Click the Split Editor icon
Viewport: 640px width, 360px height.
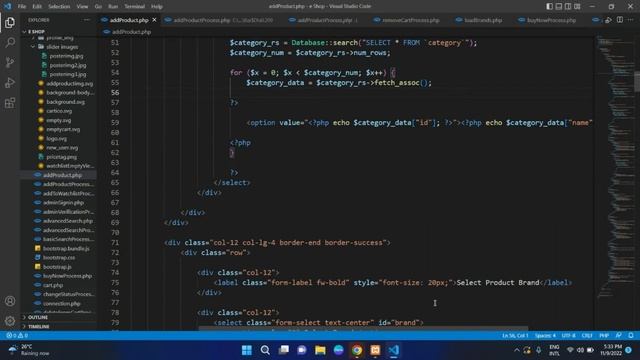coord(620,20)
